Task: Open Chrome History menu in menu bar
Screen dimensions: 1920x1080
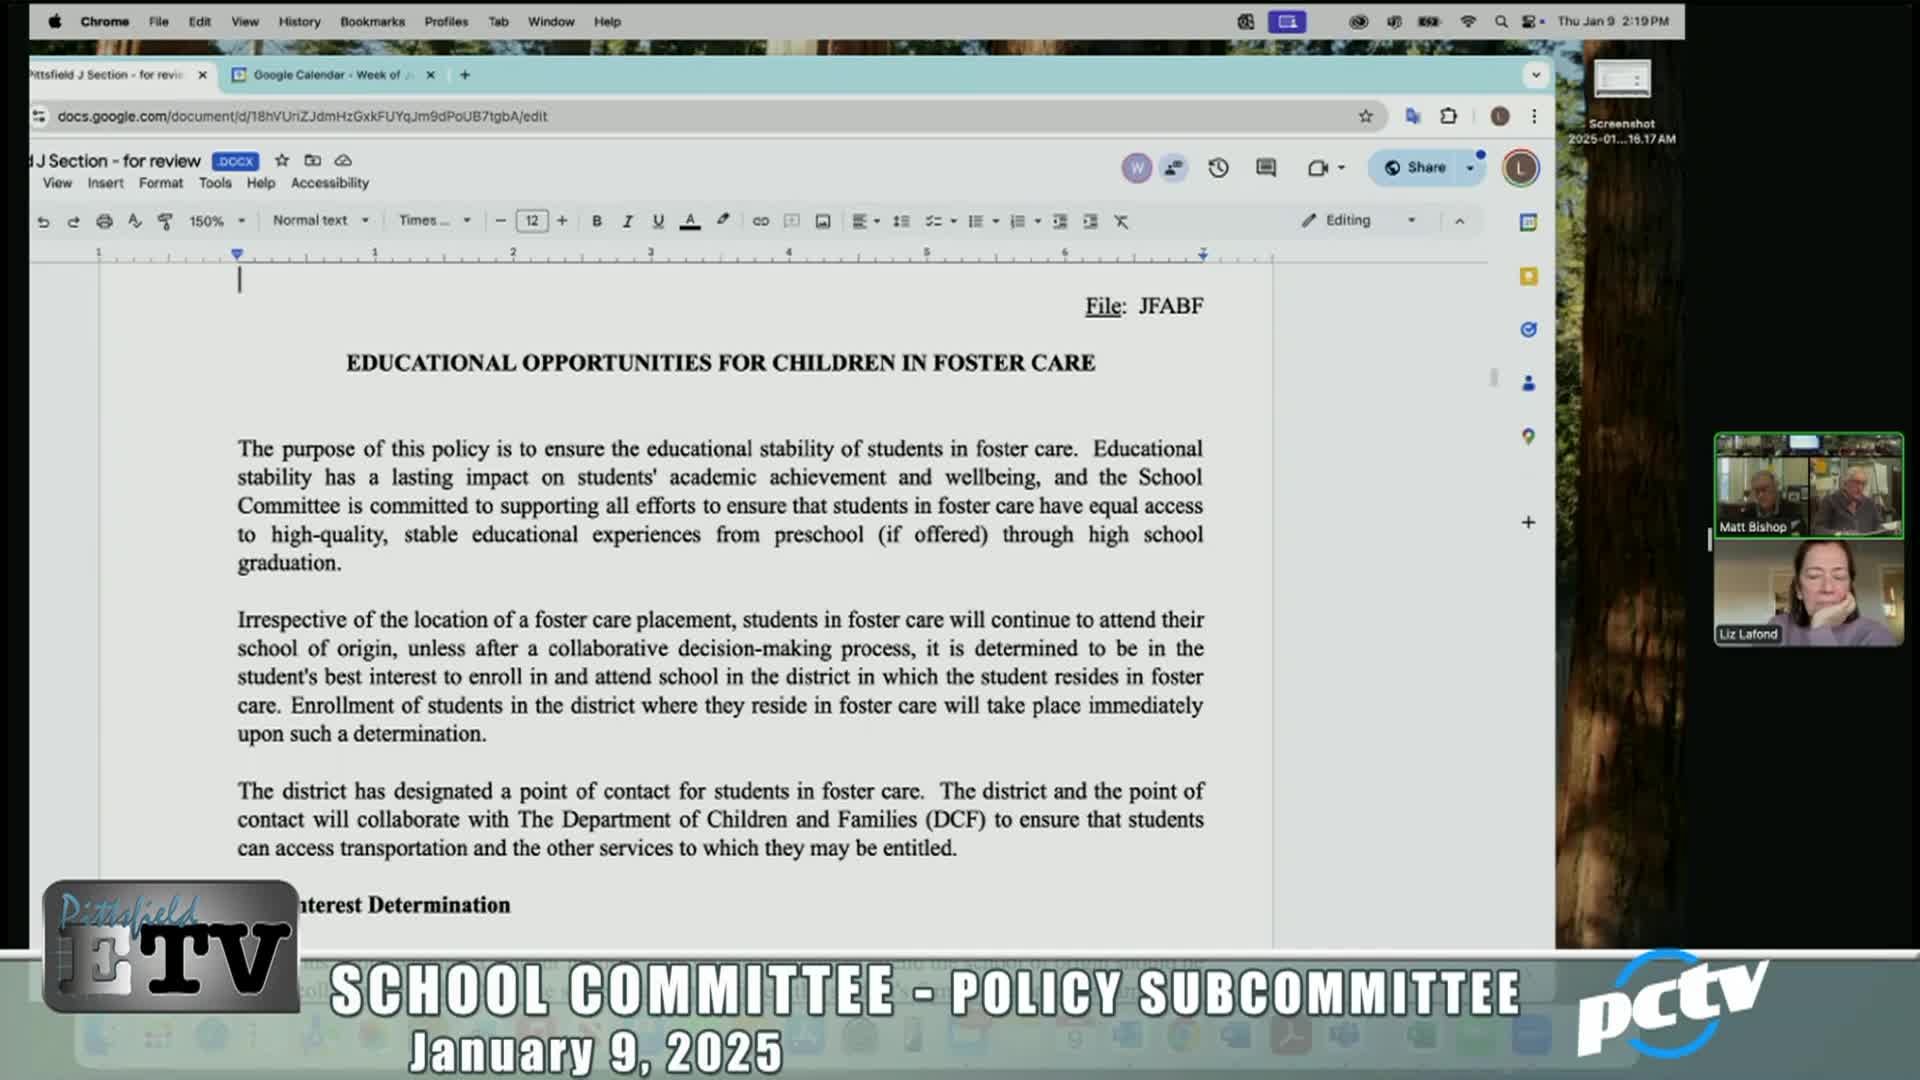Action: coord(299,21)
